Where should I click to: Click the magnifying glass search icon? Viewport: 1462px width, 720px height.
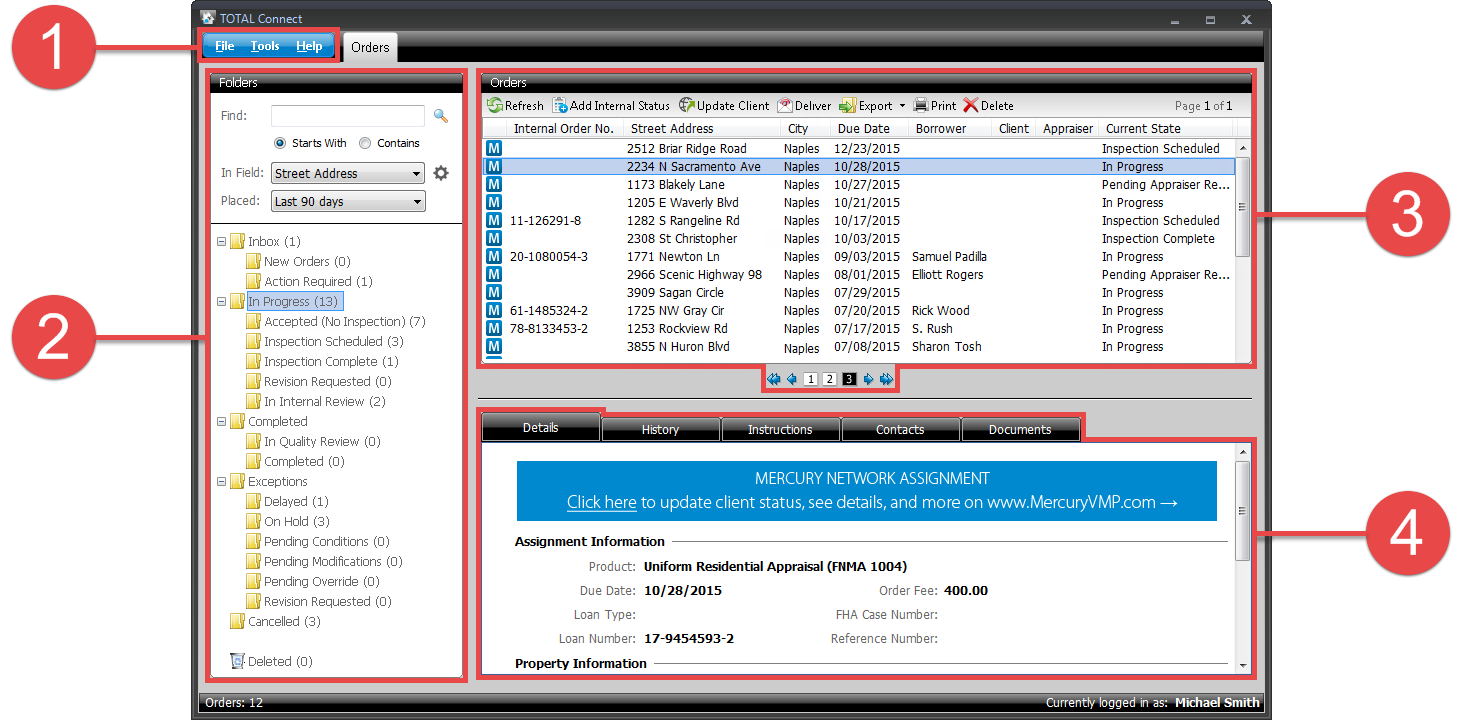(x=440, y=116)
